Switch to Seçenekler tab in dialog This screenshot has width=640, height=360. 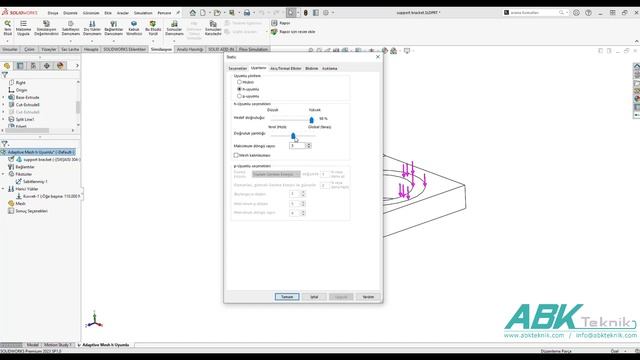238,69
